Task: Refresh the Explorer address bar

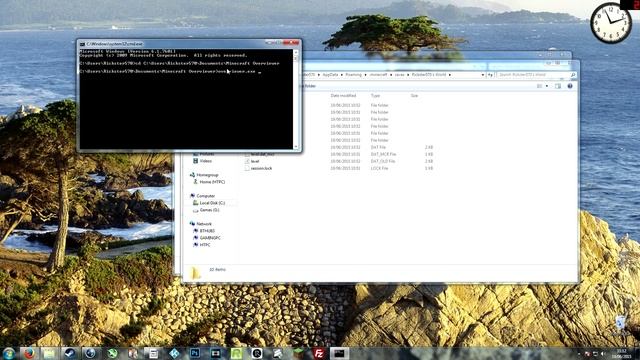Action: pos(490,75)
